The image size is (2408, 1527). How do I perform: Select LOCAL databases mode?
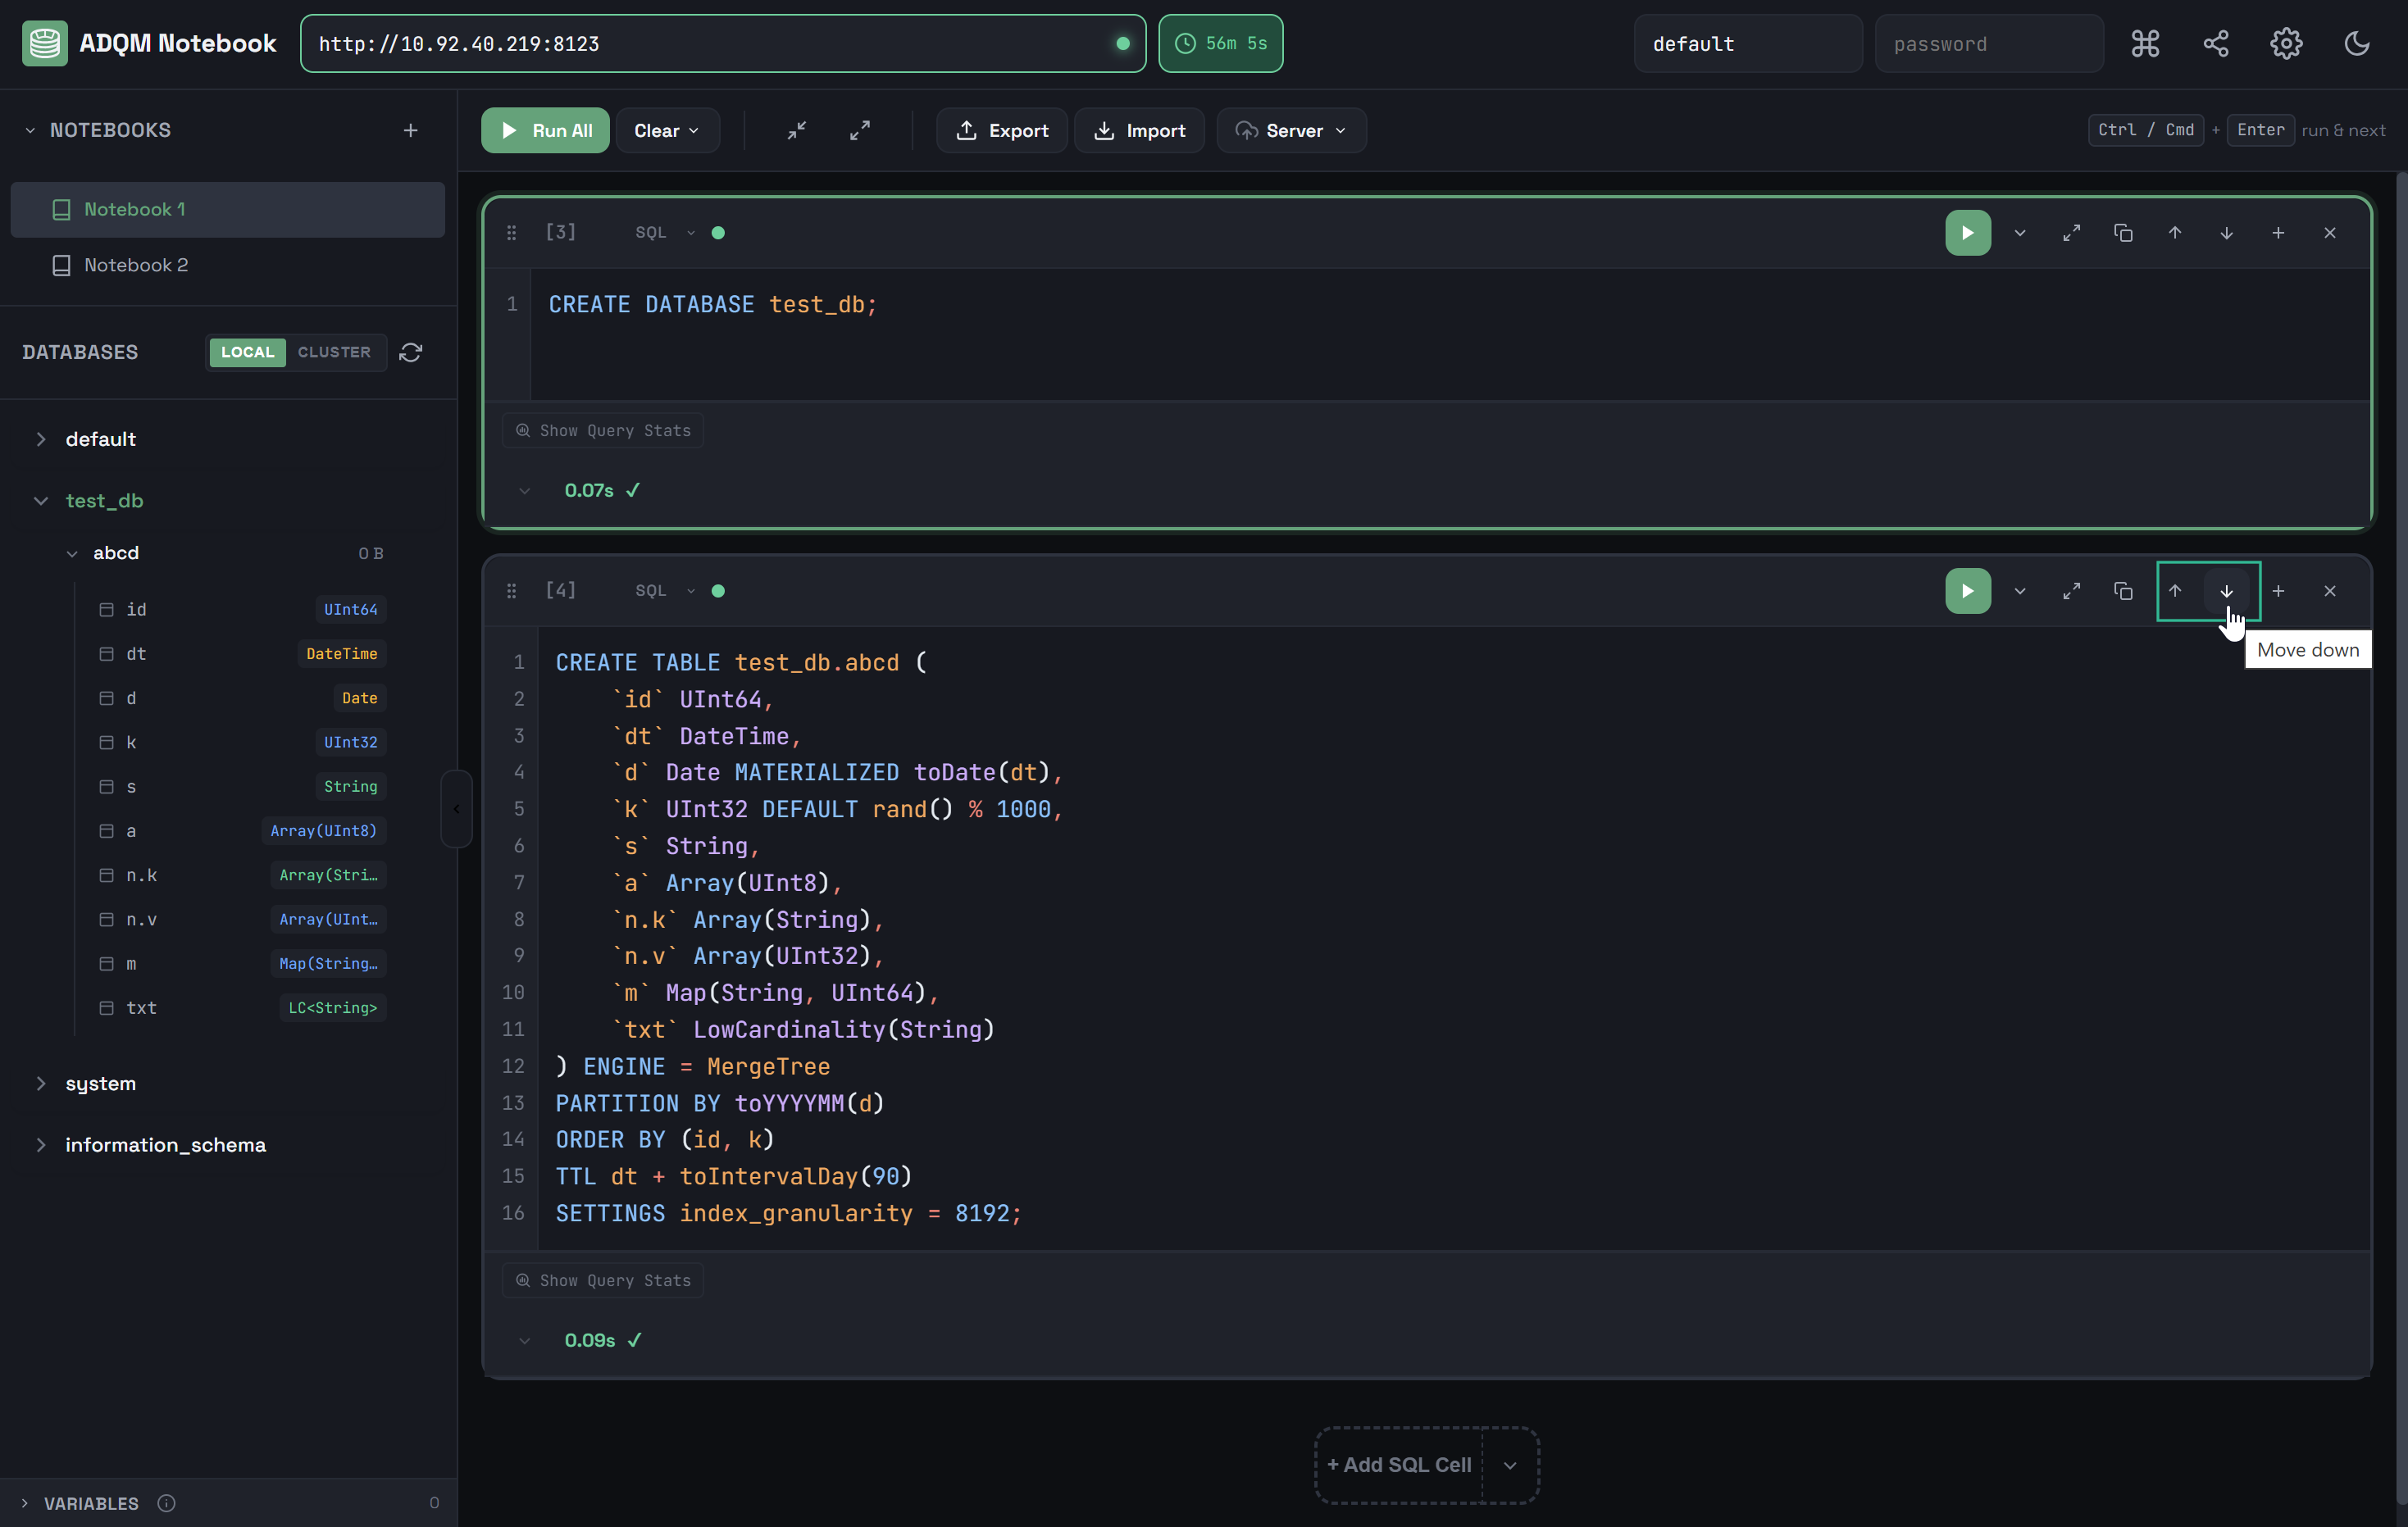coord(247,352)
